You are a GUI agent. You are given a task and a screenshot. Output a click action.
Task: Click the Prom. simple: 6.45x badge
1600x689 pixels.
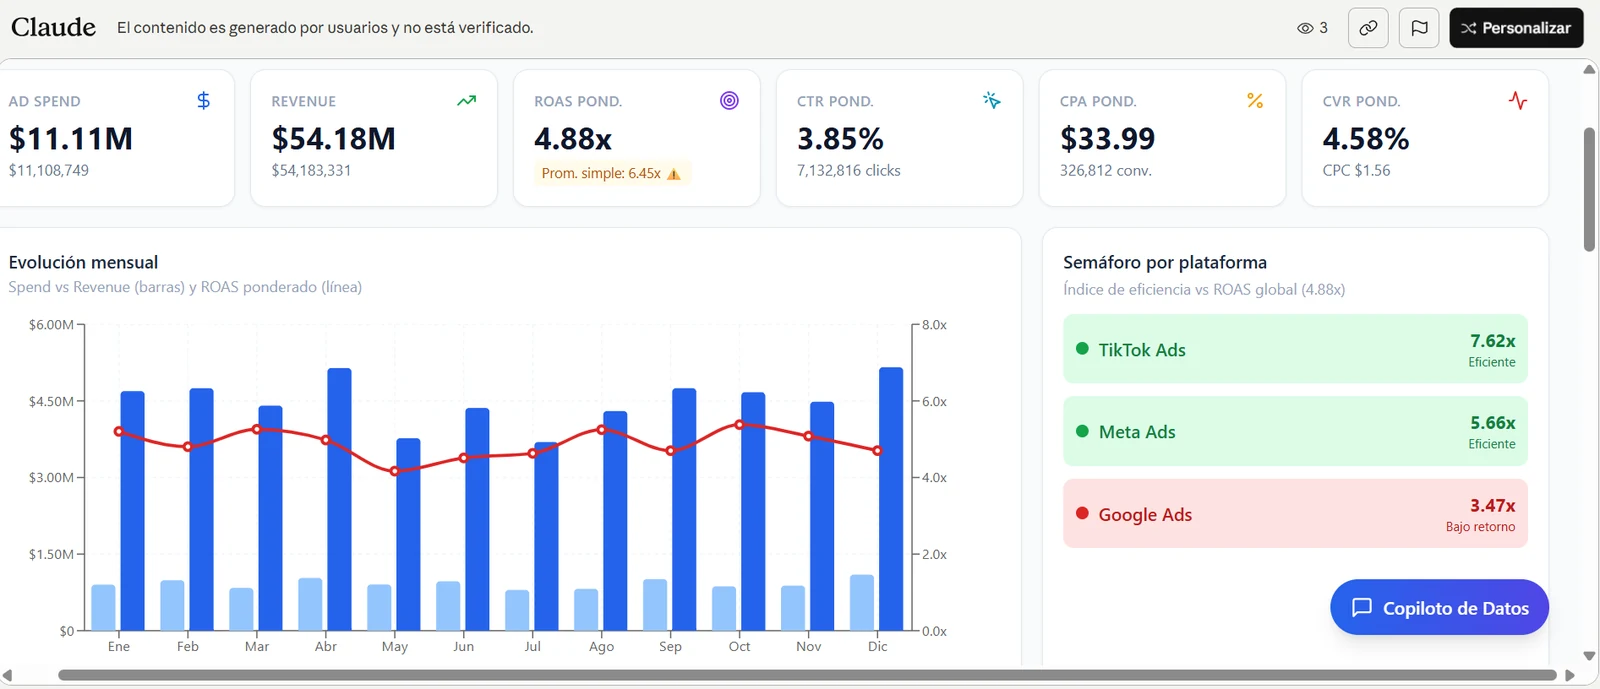611,173
